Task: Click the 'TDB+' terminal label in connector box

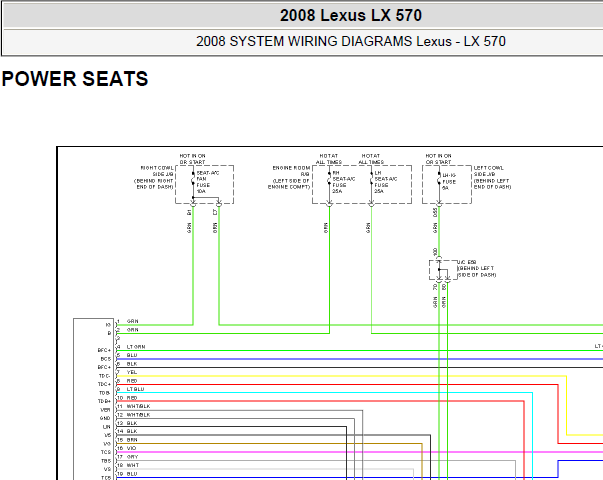Action: pos(104,402)
